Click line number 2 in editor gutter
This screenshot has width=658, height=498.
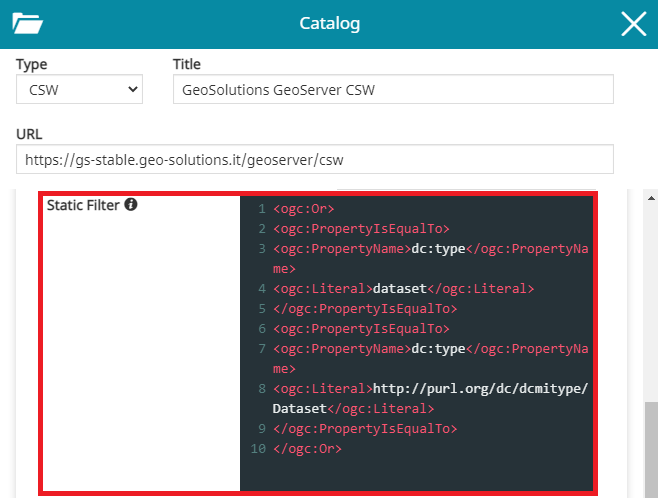coord(260,229)
